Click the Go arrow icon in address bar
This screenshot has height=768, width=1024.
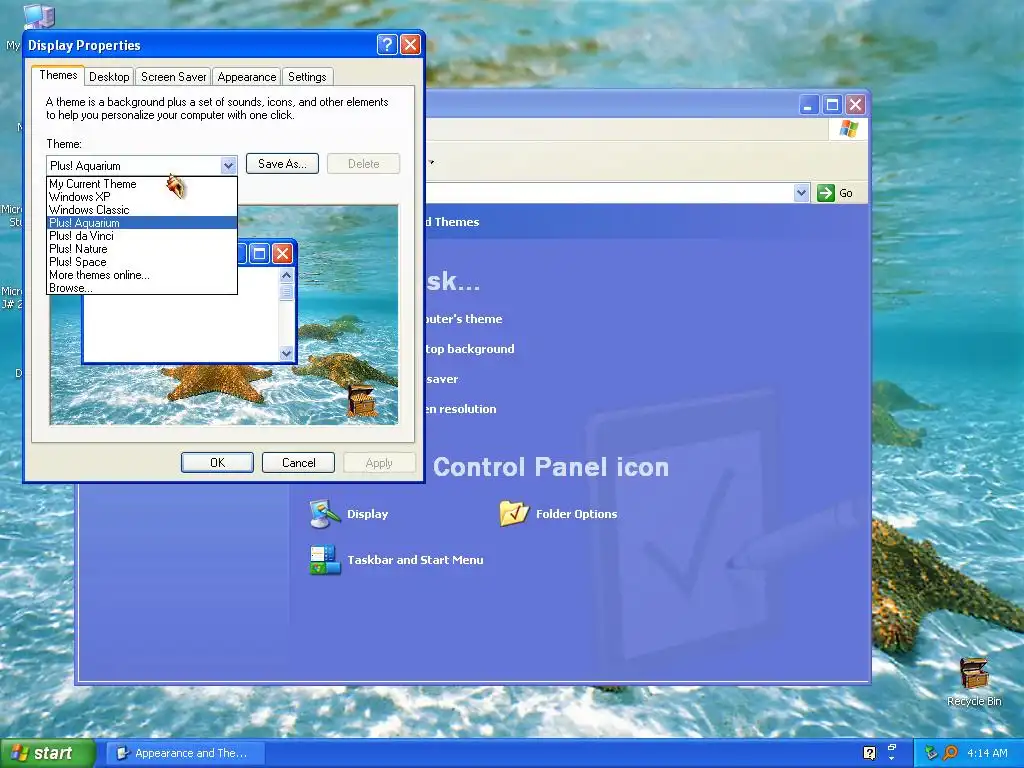coord(825,193)
